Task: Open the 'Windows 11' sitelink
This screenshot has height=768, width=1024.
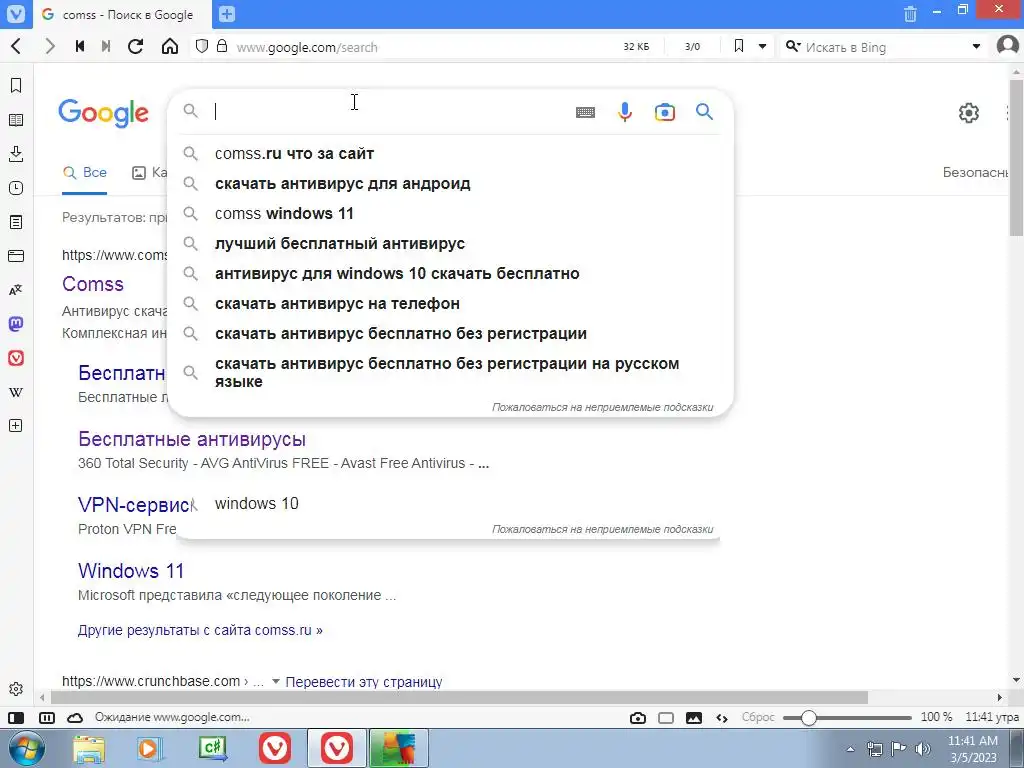Action: (x=131, y=571)
